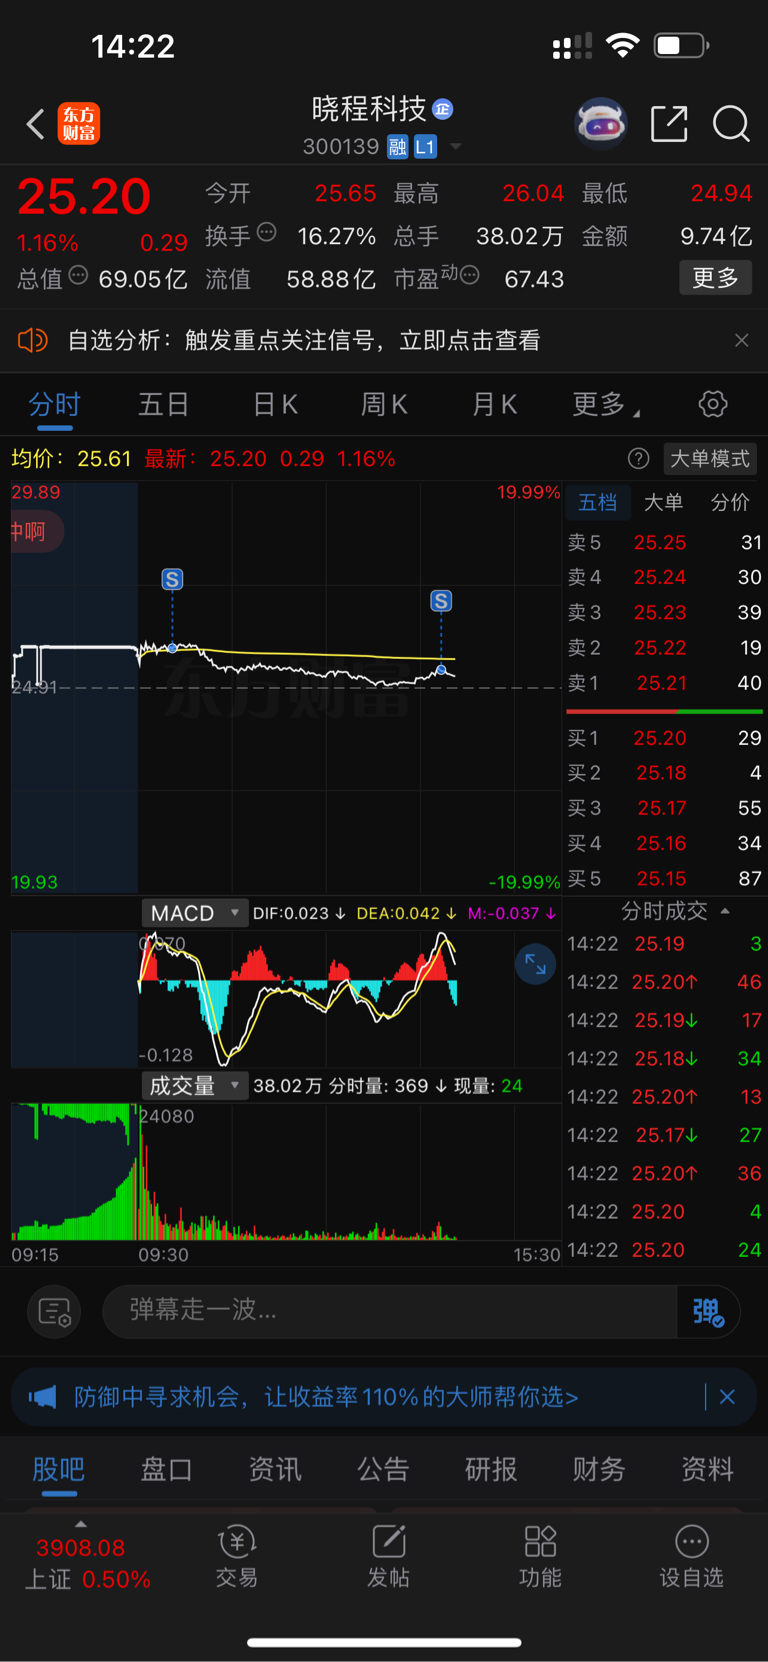This screenshot has width=768, height=1662.
Task: Tap the 中啊 bullet comment bubble
Action: click(x=35, y=531)
